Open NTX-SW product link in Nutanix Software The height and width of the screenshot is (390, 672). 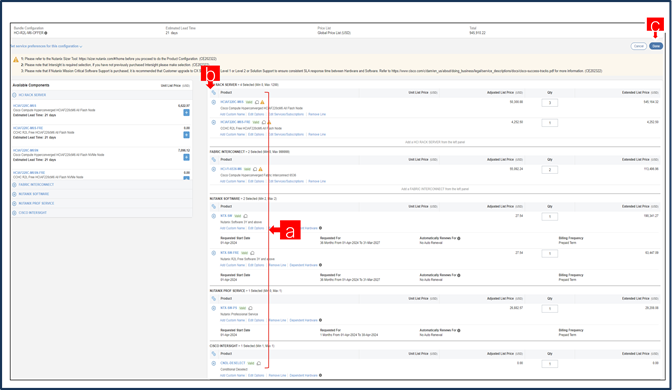[x=226, y=216]
